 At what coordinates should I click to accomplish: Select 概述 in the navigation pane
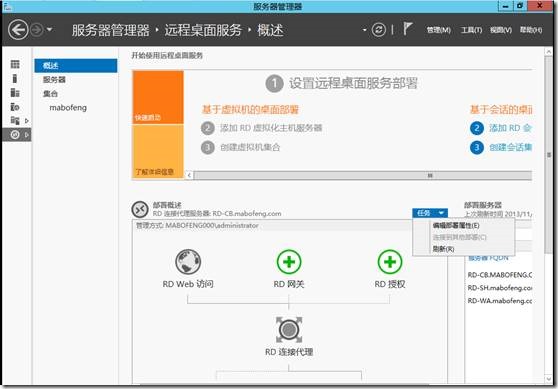(x=75, y=65)
